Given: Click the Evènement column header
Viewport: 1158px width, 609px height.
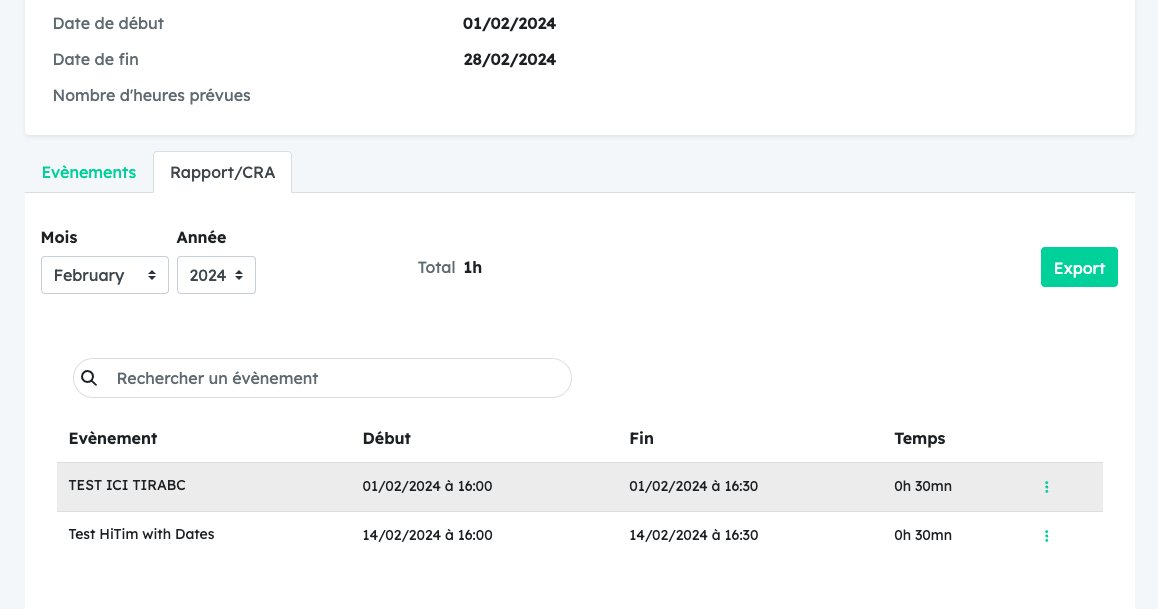Looking at the screenshot, I should (113, 438).
